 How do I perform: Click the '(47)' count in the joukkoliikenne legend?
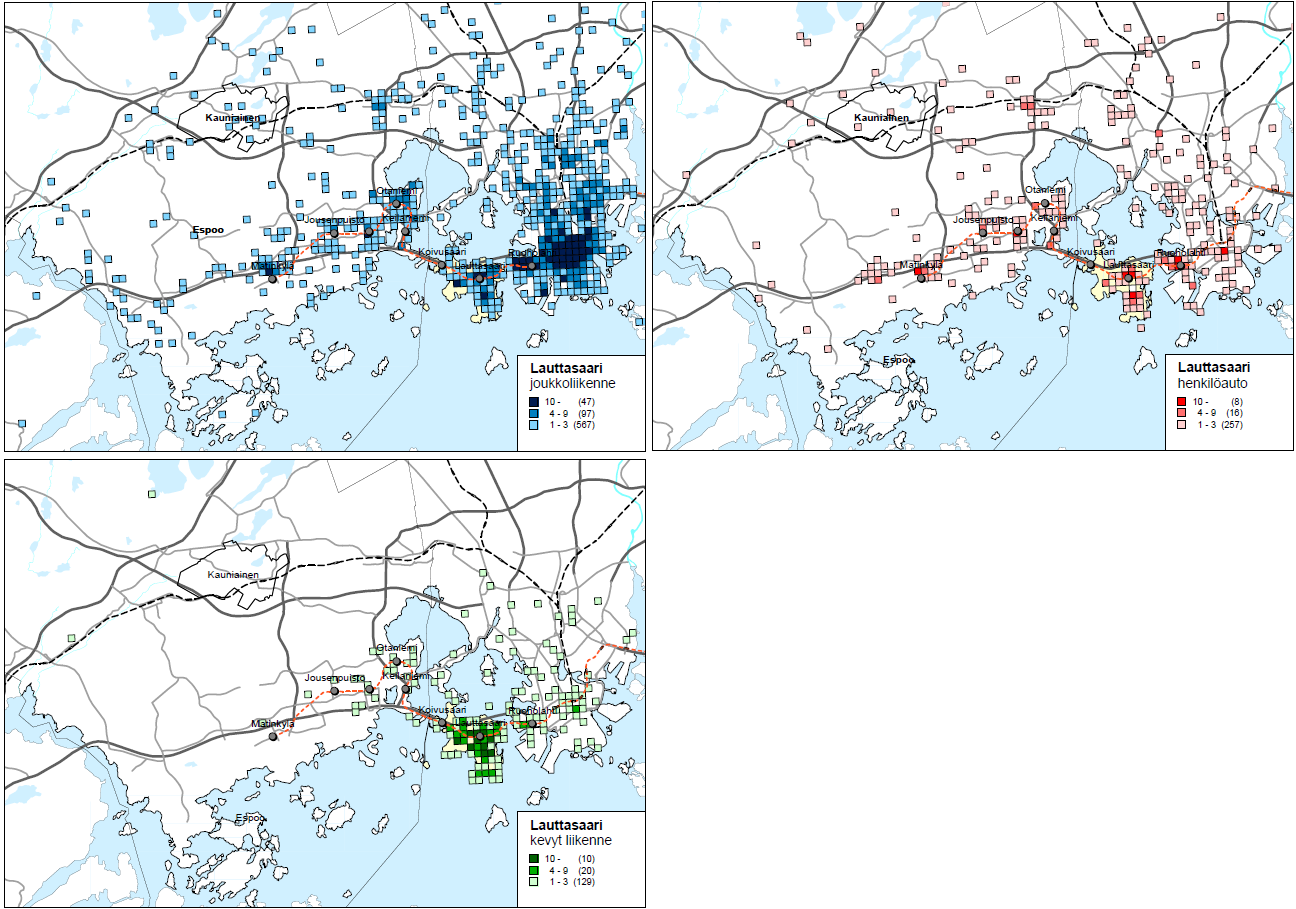[586, 401]
